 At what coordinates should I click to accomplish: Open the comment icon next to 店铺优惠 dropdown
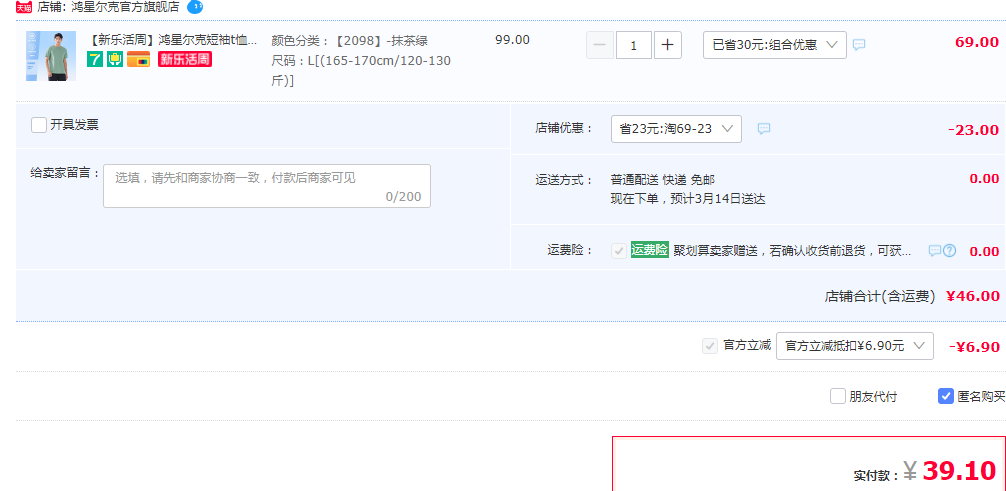point(763,128)
